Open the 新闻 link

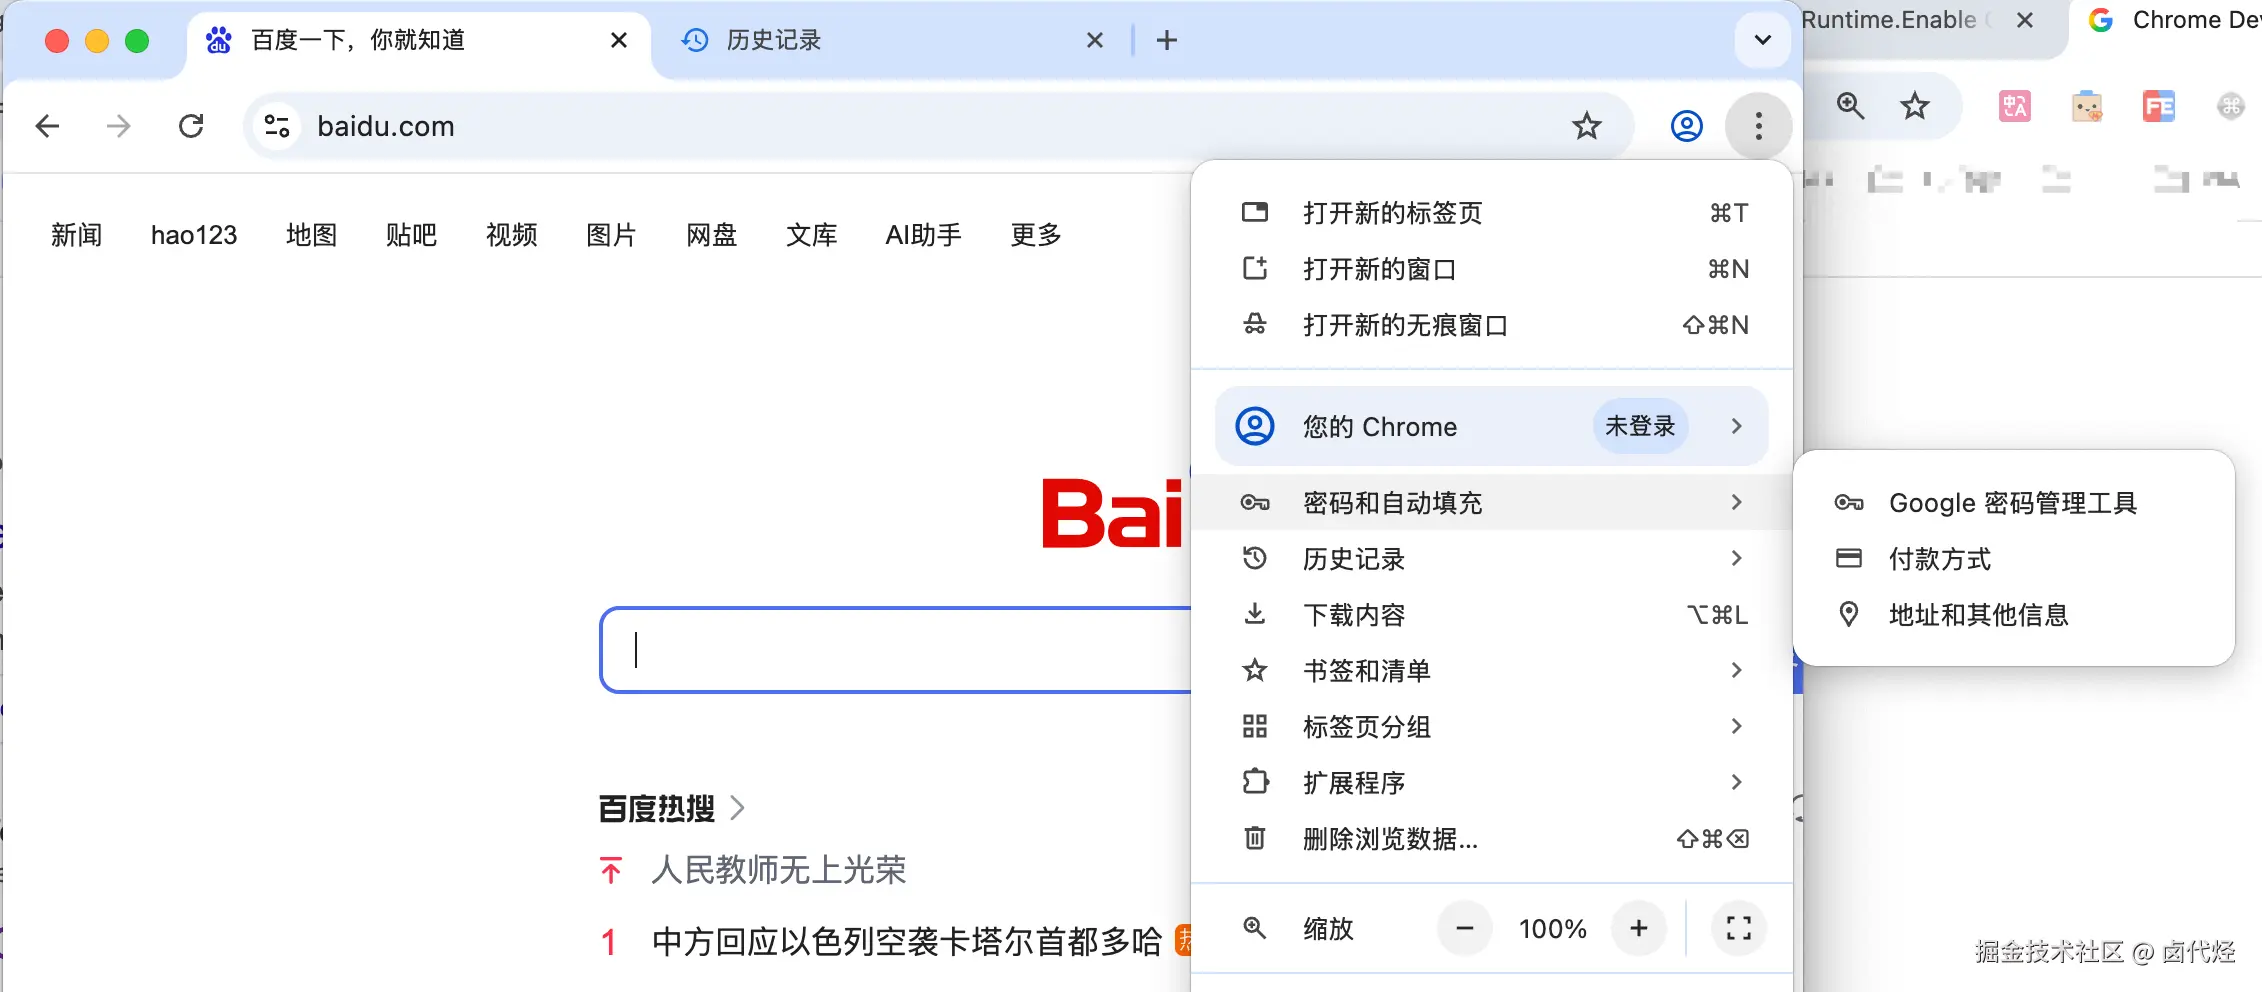pos(77,235)
